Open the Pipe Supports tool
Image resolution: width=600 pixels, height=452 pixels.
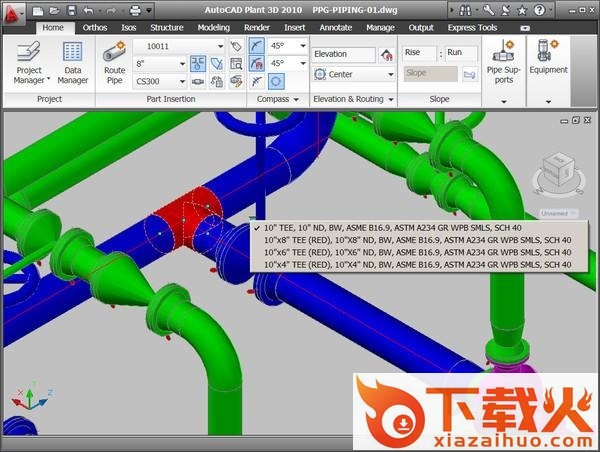tap(503, 61)
